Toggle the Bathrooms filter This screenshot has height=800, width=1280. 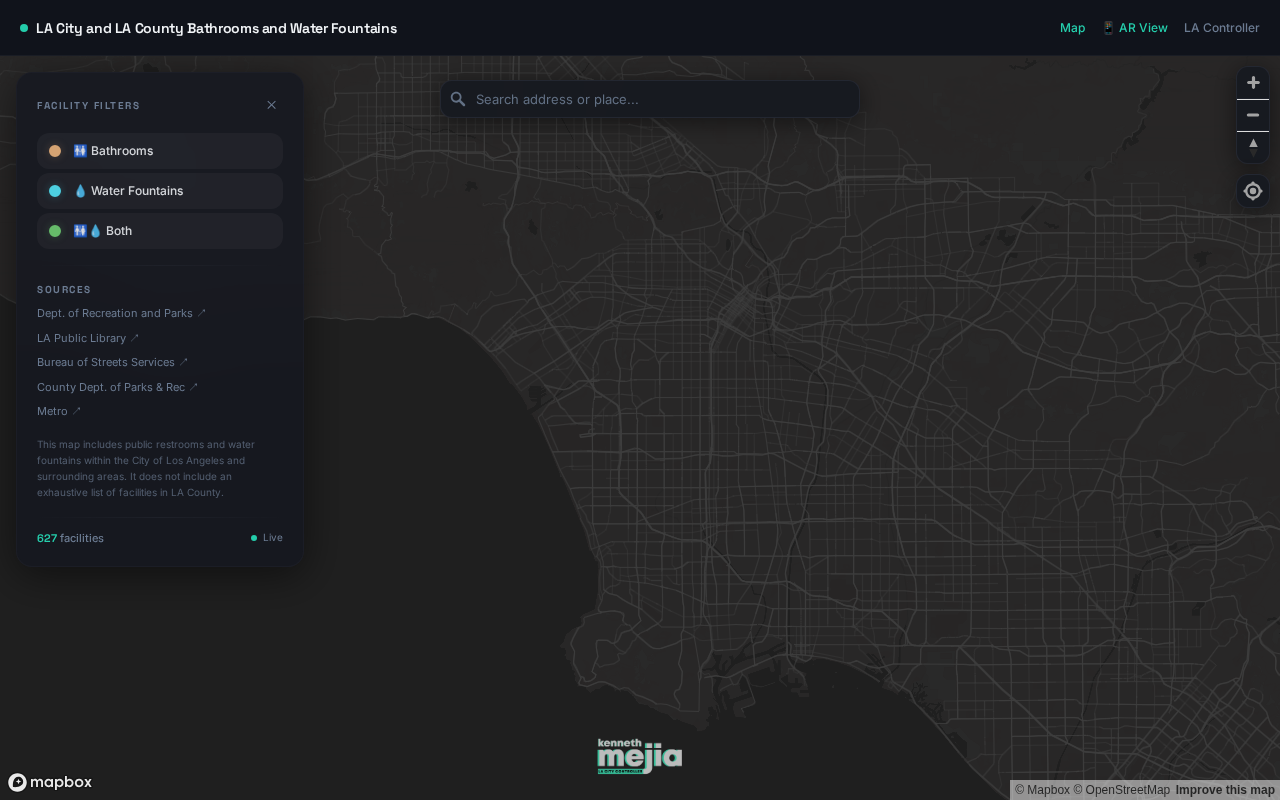[160, 151]
